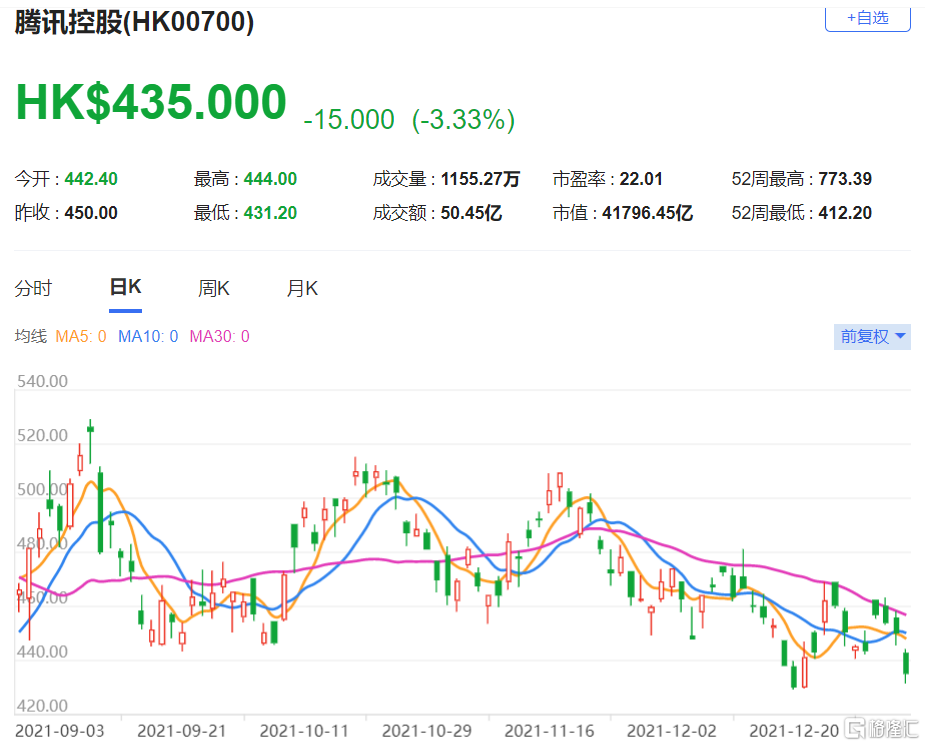Click the 540.00 price axis label
This screenshot has width=925, height=746.
43,382
